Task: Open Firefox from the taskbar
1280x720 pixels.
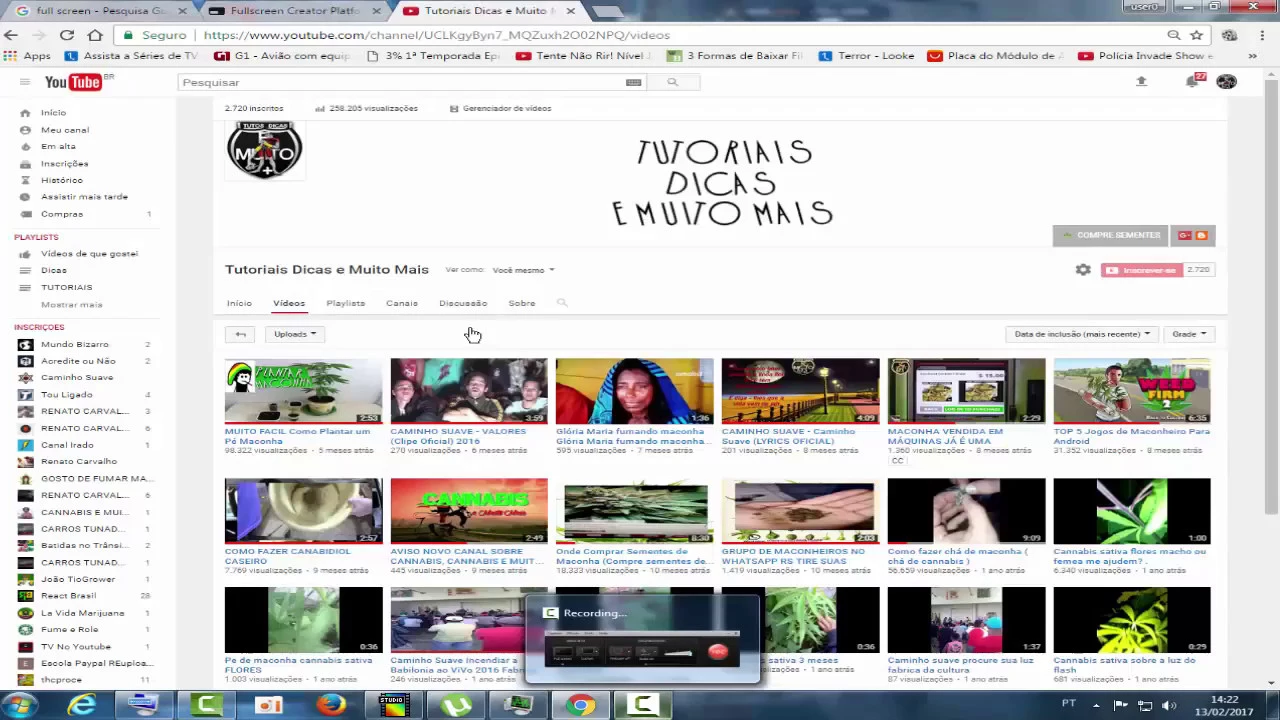Action: click(x=331, y=705)
